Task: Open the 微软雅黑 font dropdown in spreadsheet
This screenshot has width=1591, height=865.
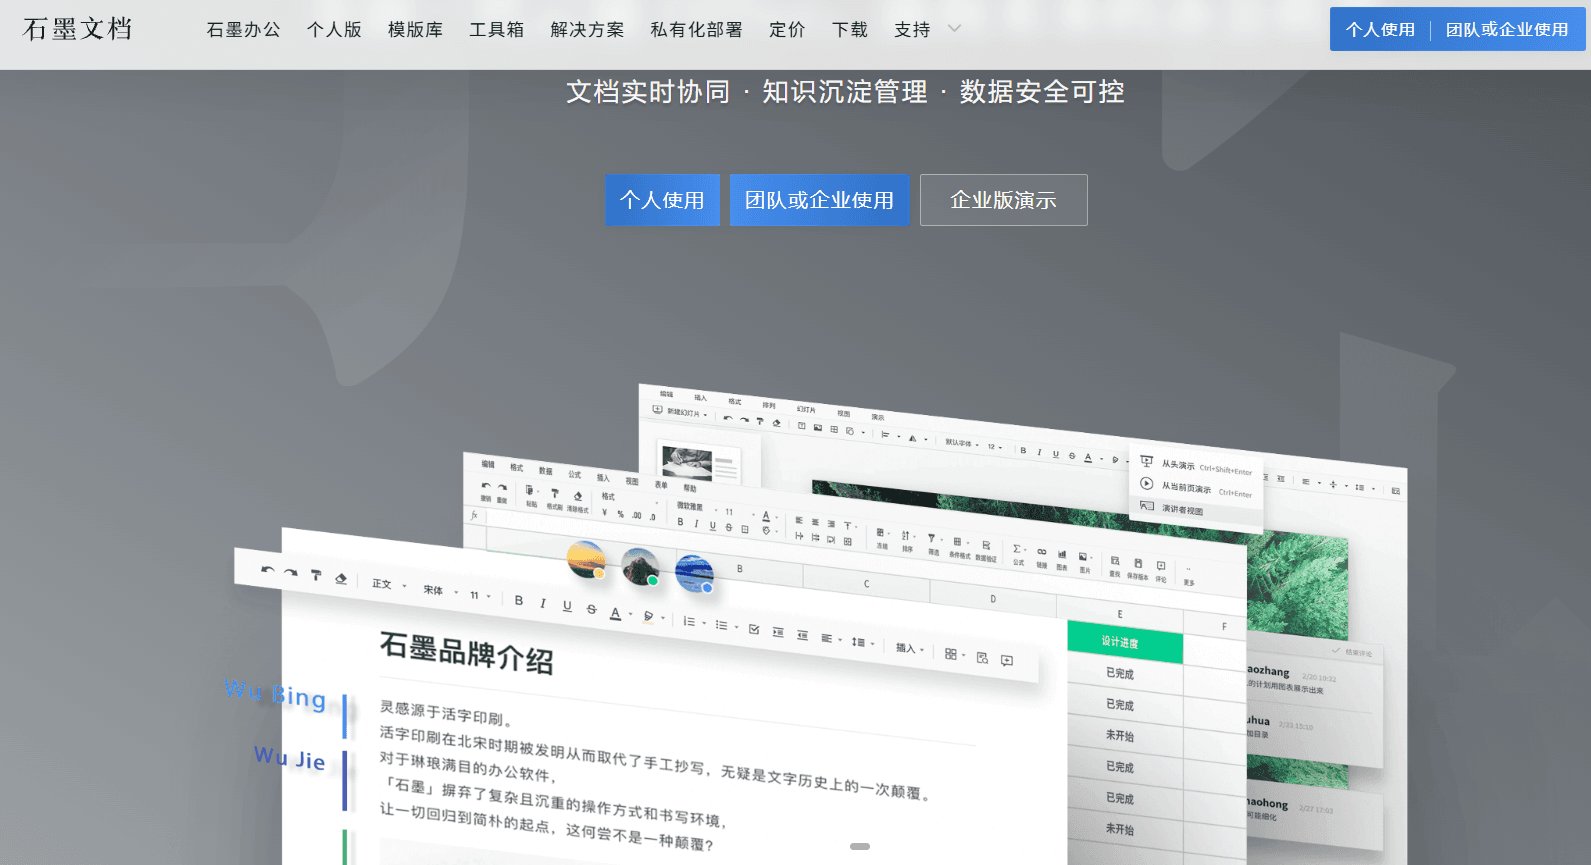Action: click(x=695, y=507)
